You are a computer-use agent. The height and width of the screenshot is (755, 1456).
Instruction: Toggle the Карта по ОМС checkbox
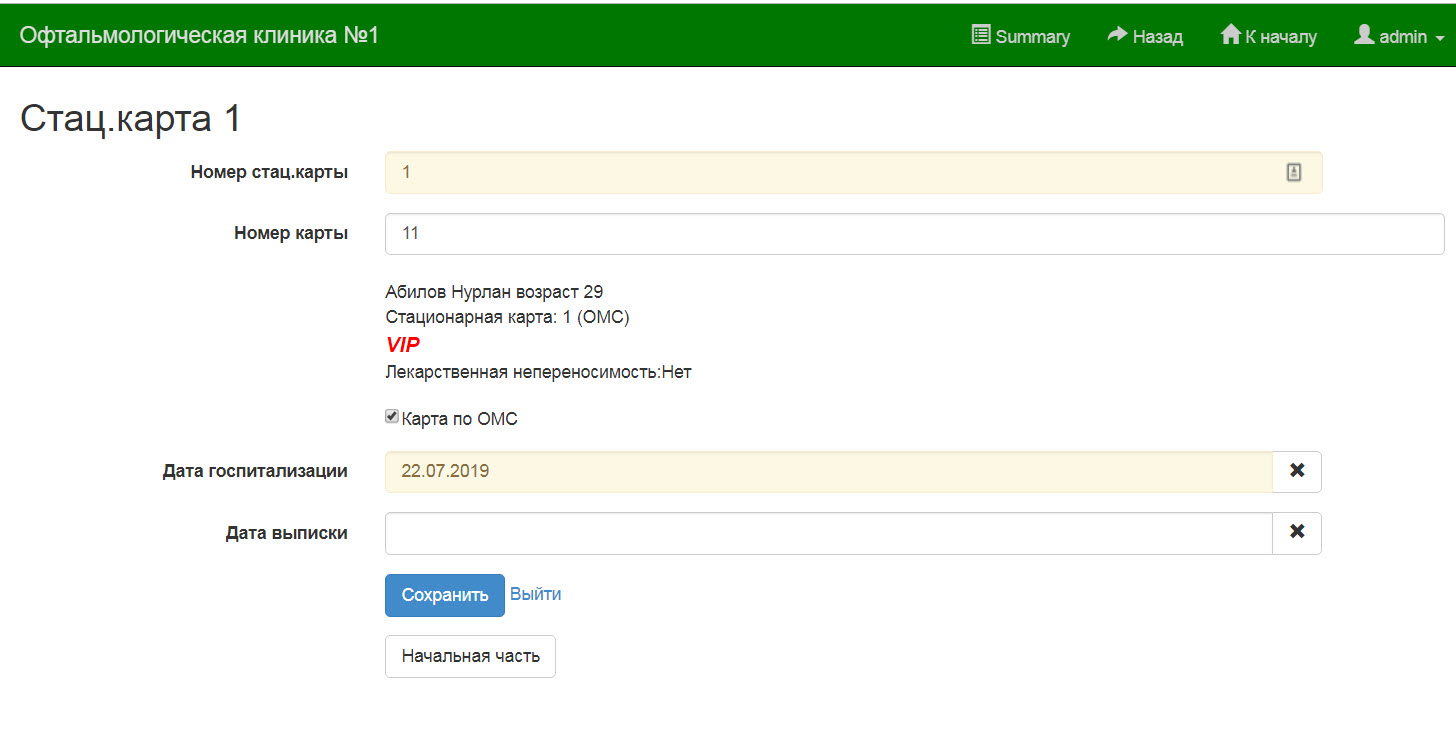tap(392, 417)
